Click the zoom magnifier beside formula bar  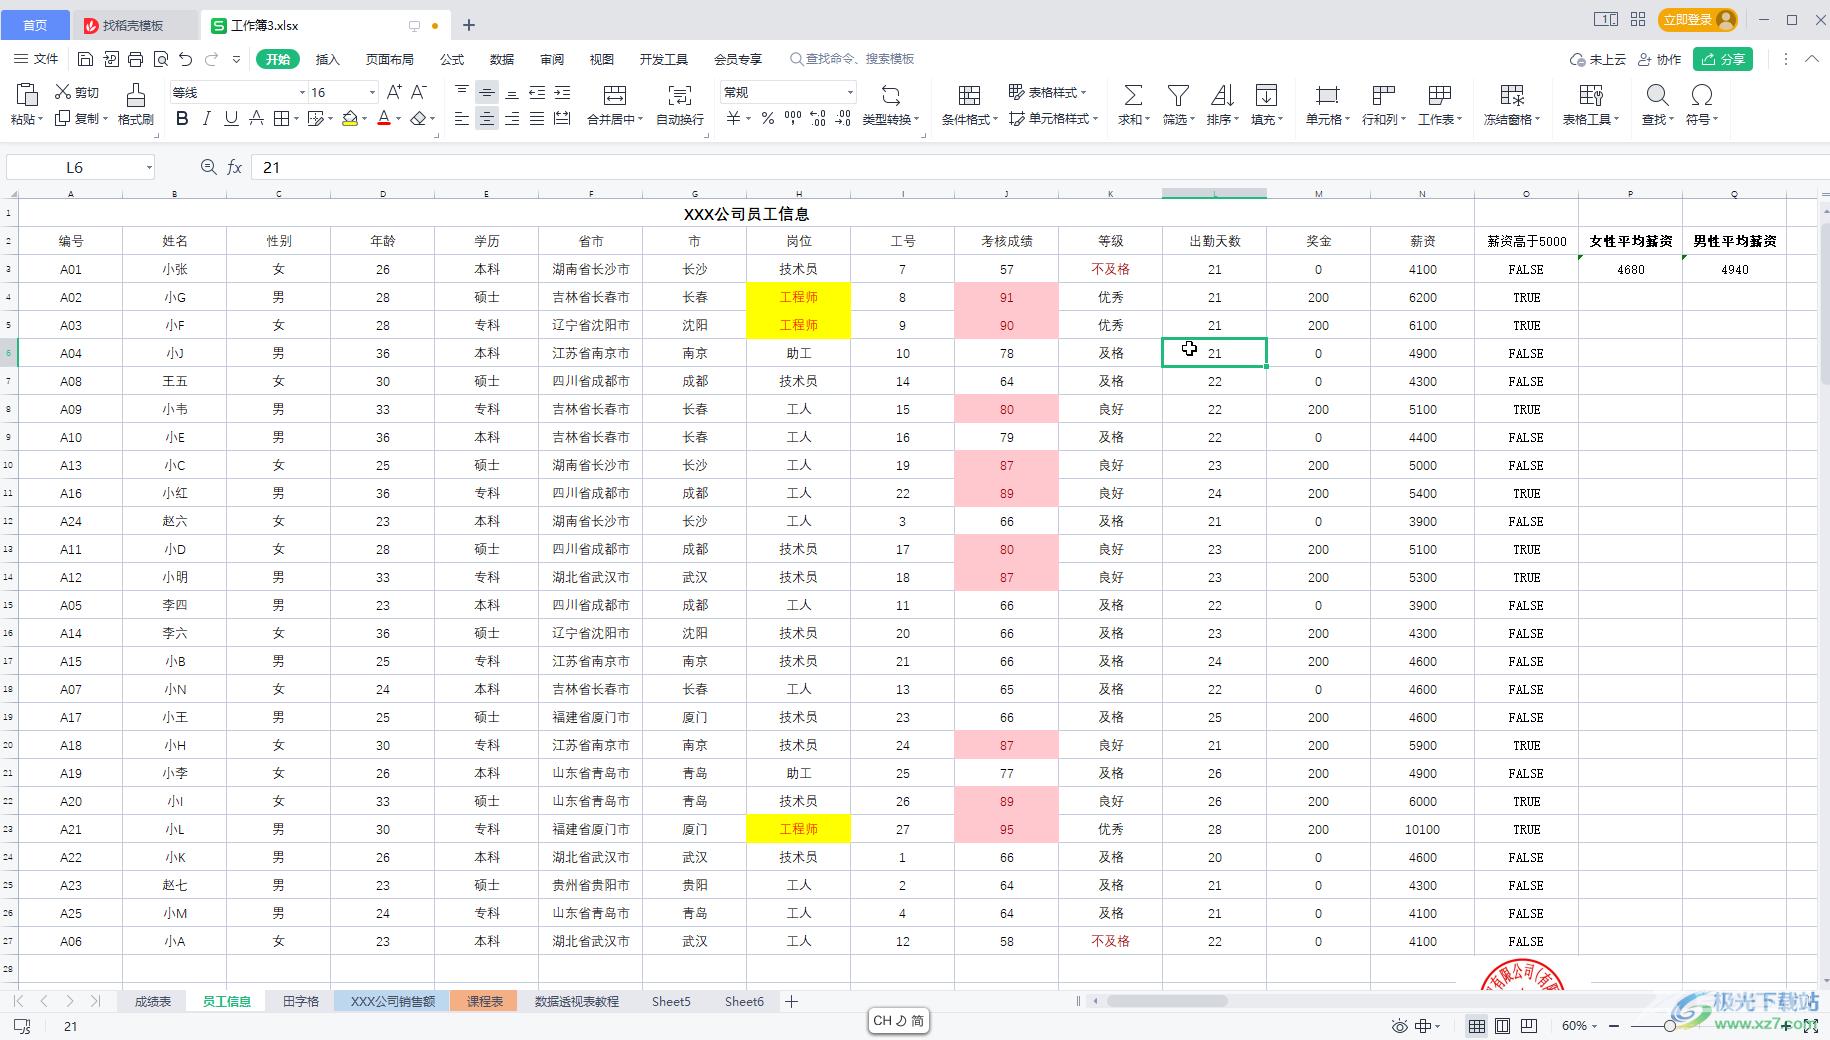pos(208,167)
